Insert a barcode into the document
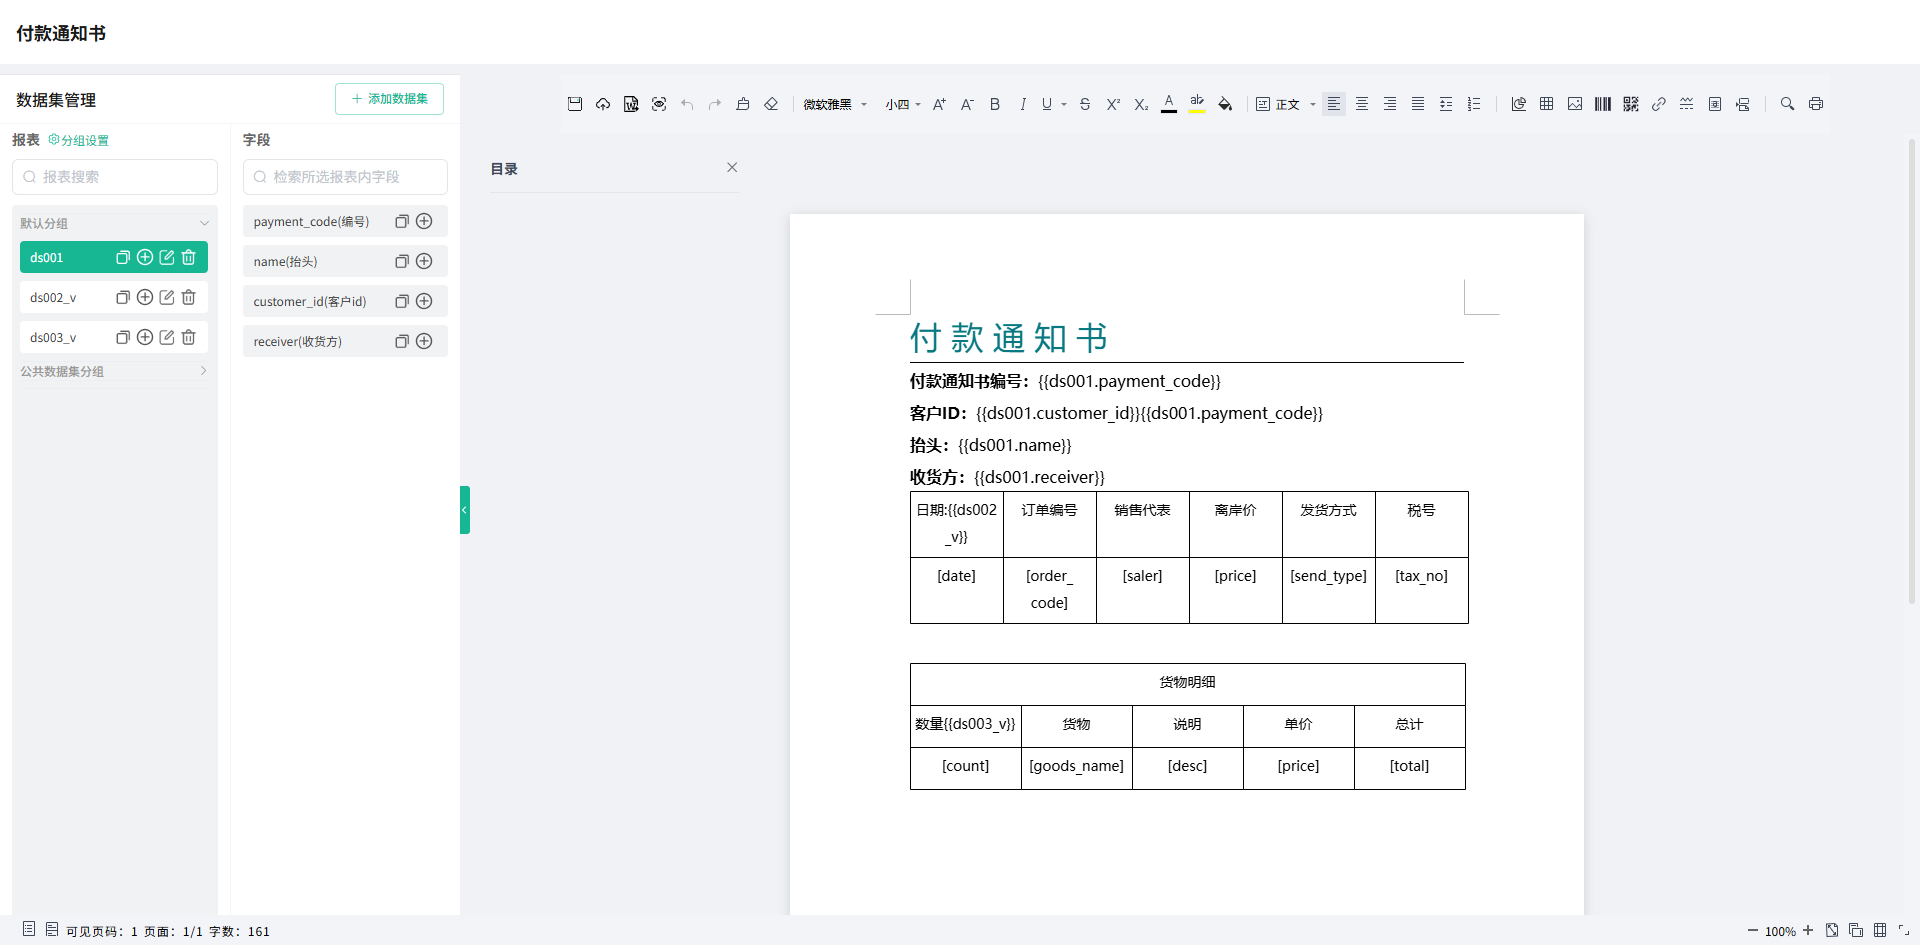Viewport: 1920px width, 945px height. pos(1602,103)
